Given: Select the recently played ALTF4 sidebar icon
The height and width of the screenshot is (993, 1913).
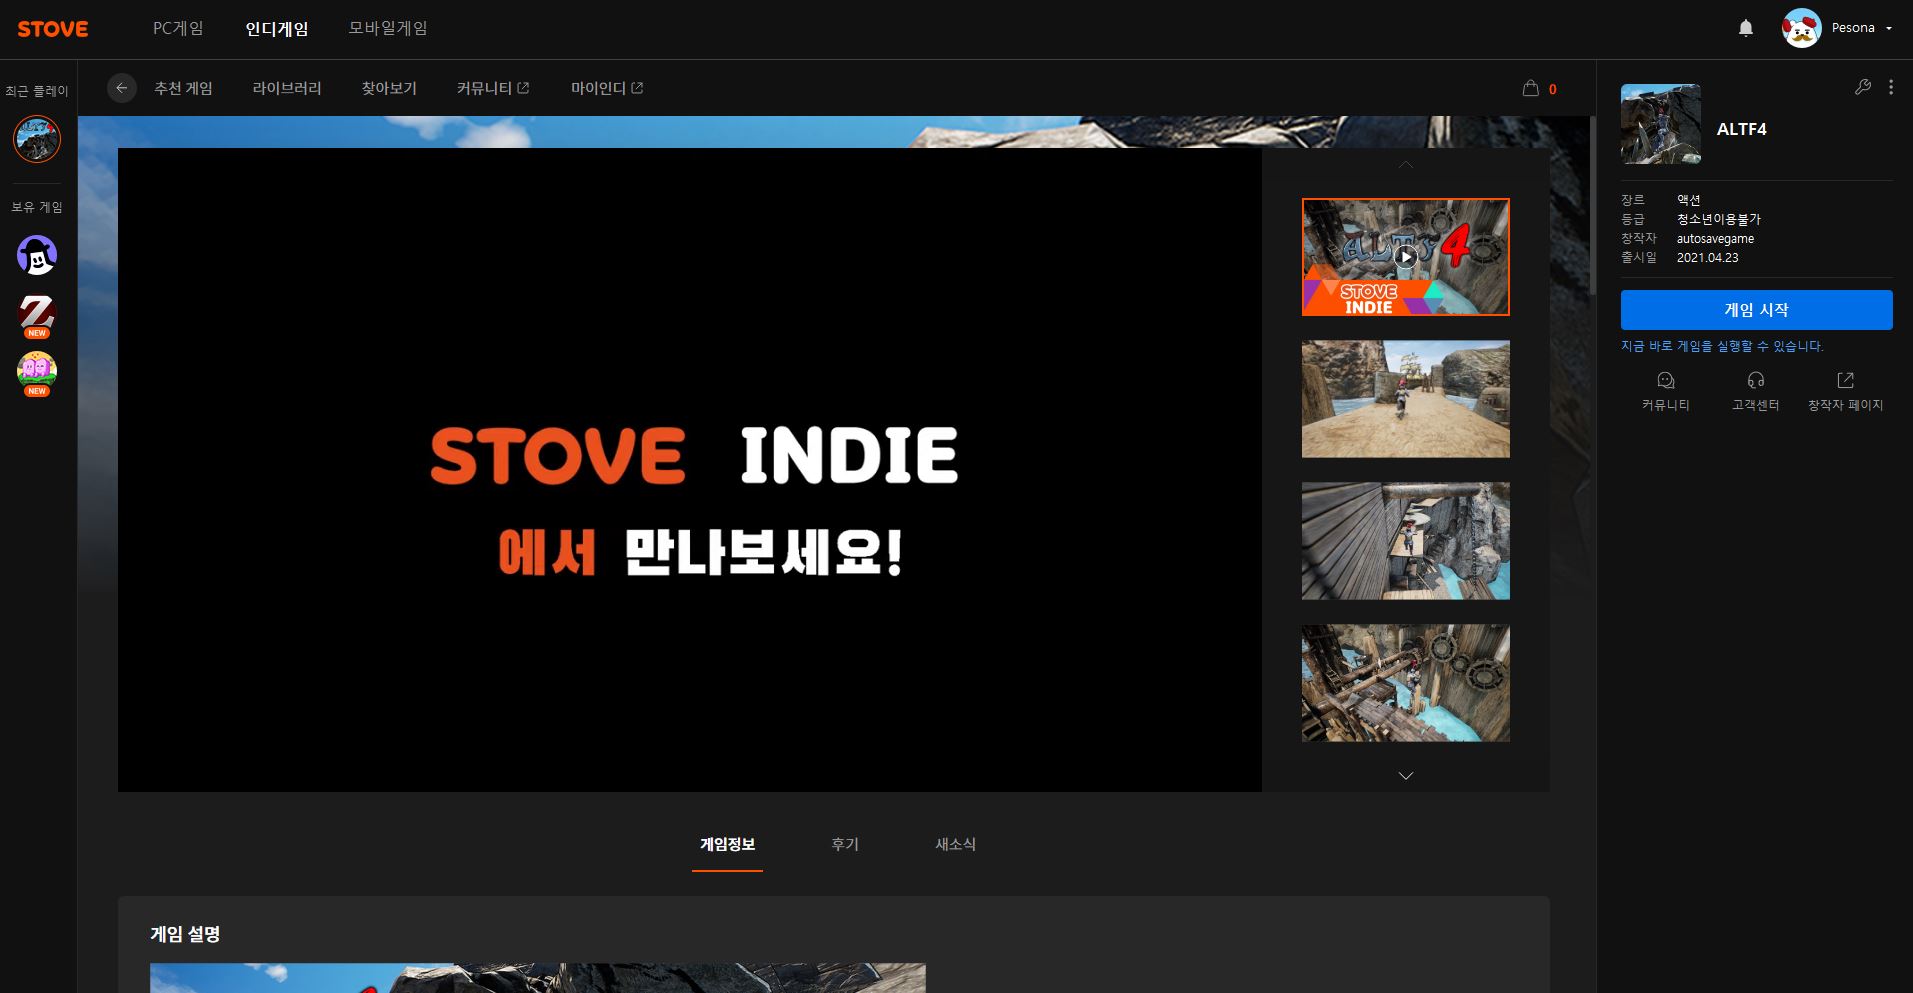Looking at the screenshot, I should (37, 139).
